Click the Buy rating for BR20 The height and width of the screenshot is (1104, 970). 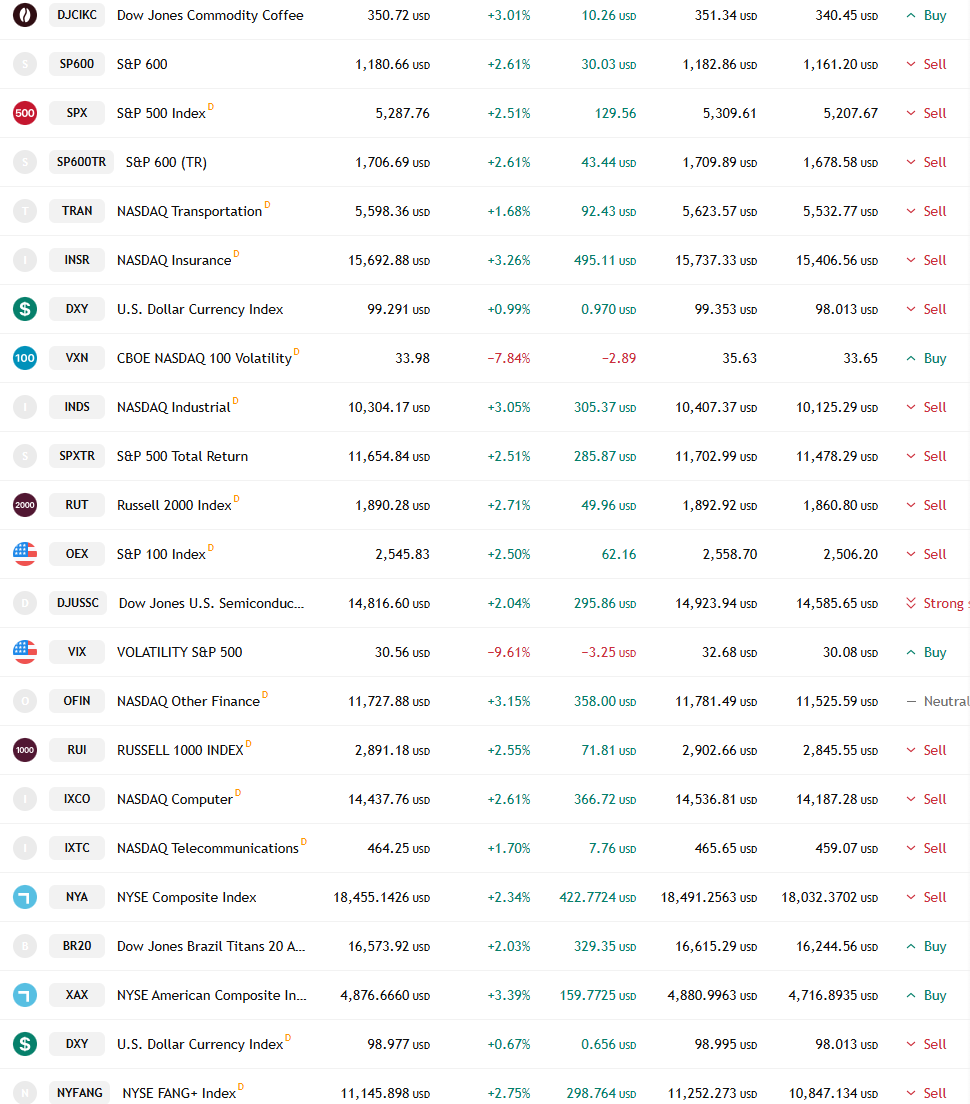[926, 946]
